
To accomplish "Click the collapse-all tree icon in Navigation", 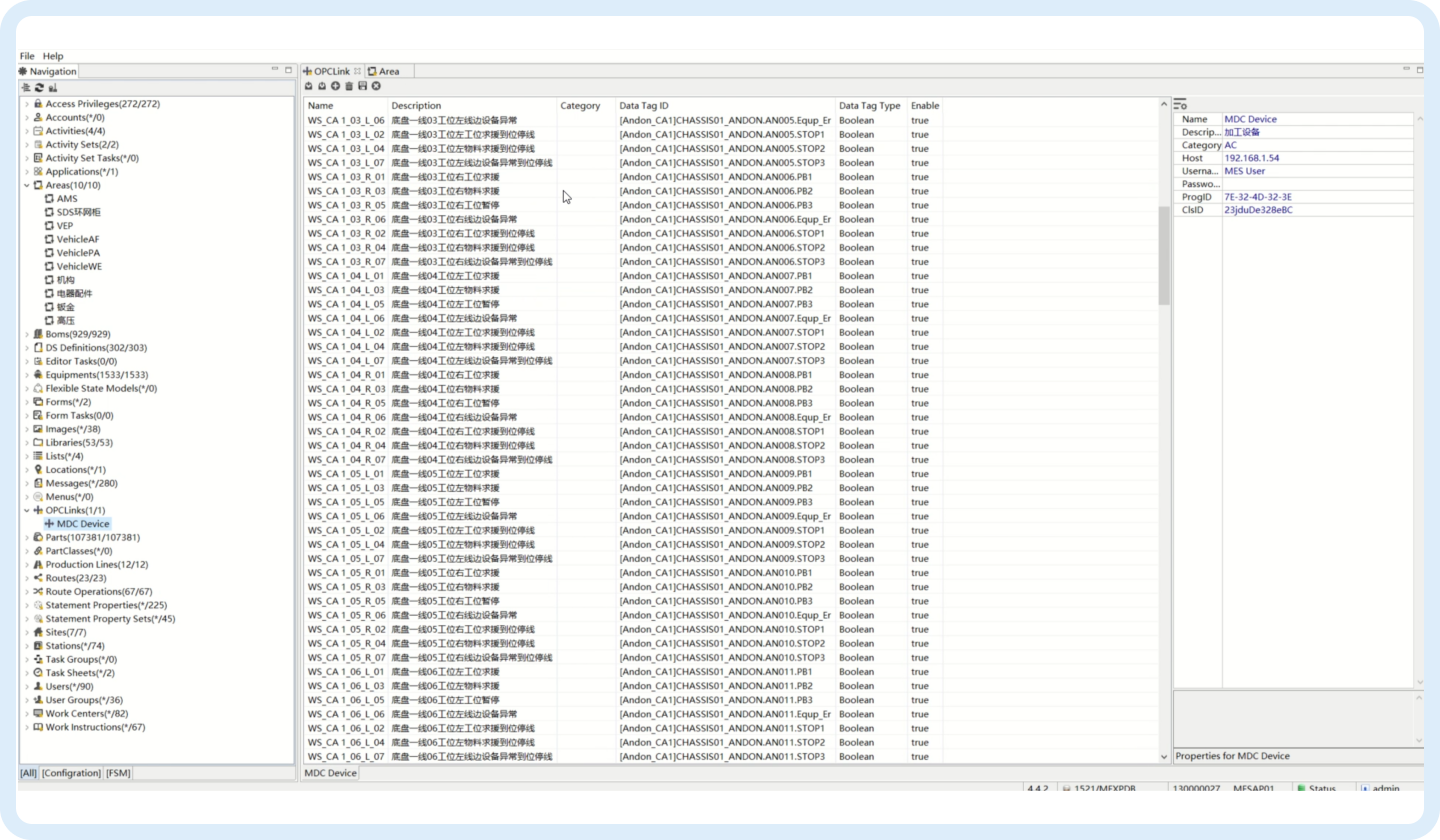I will [x=26, y=88].
